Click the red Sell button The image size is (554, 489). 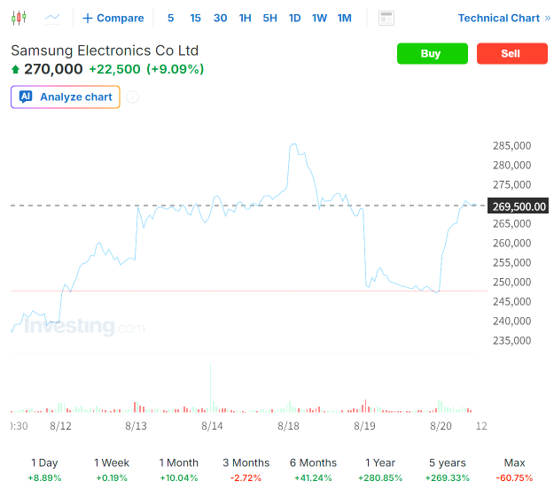click(512, 54)
